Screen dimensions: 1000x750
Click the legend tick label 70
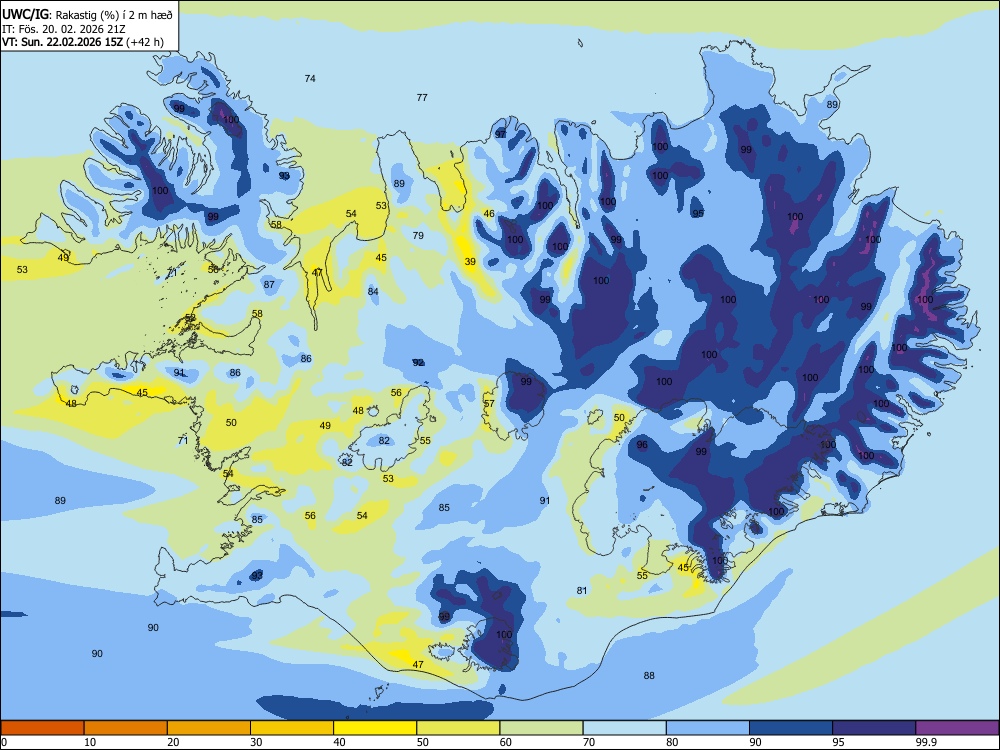[x=589, y=742]
